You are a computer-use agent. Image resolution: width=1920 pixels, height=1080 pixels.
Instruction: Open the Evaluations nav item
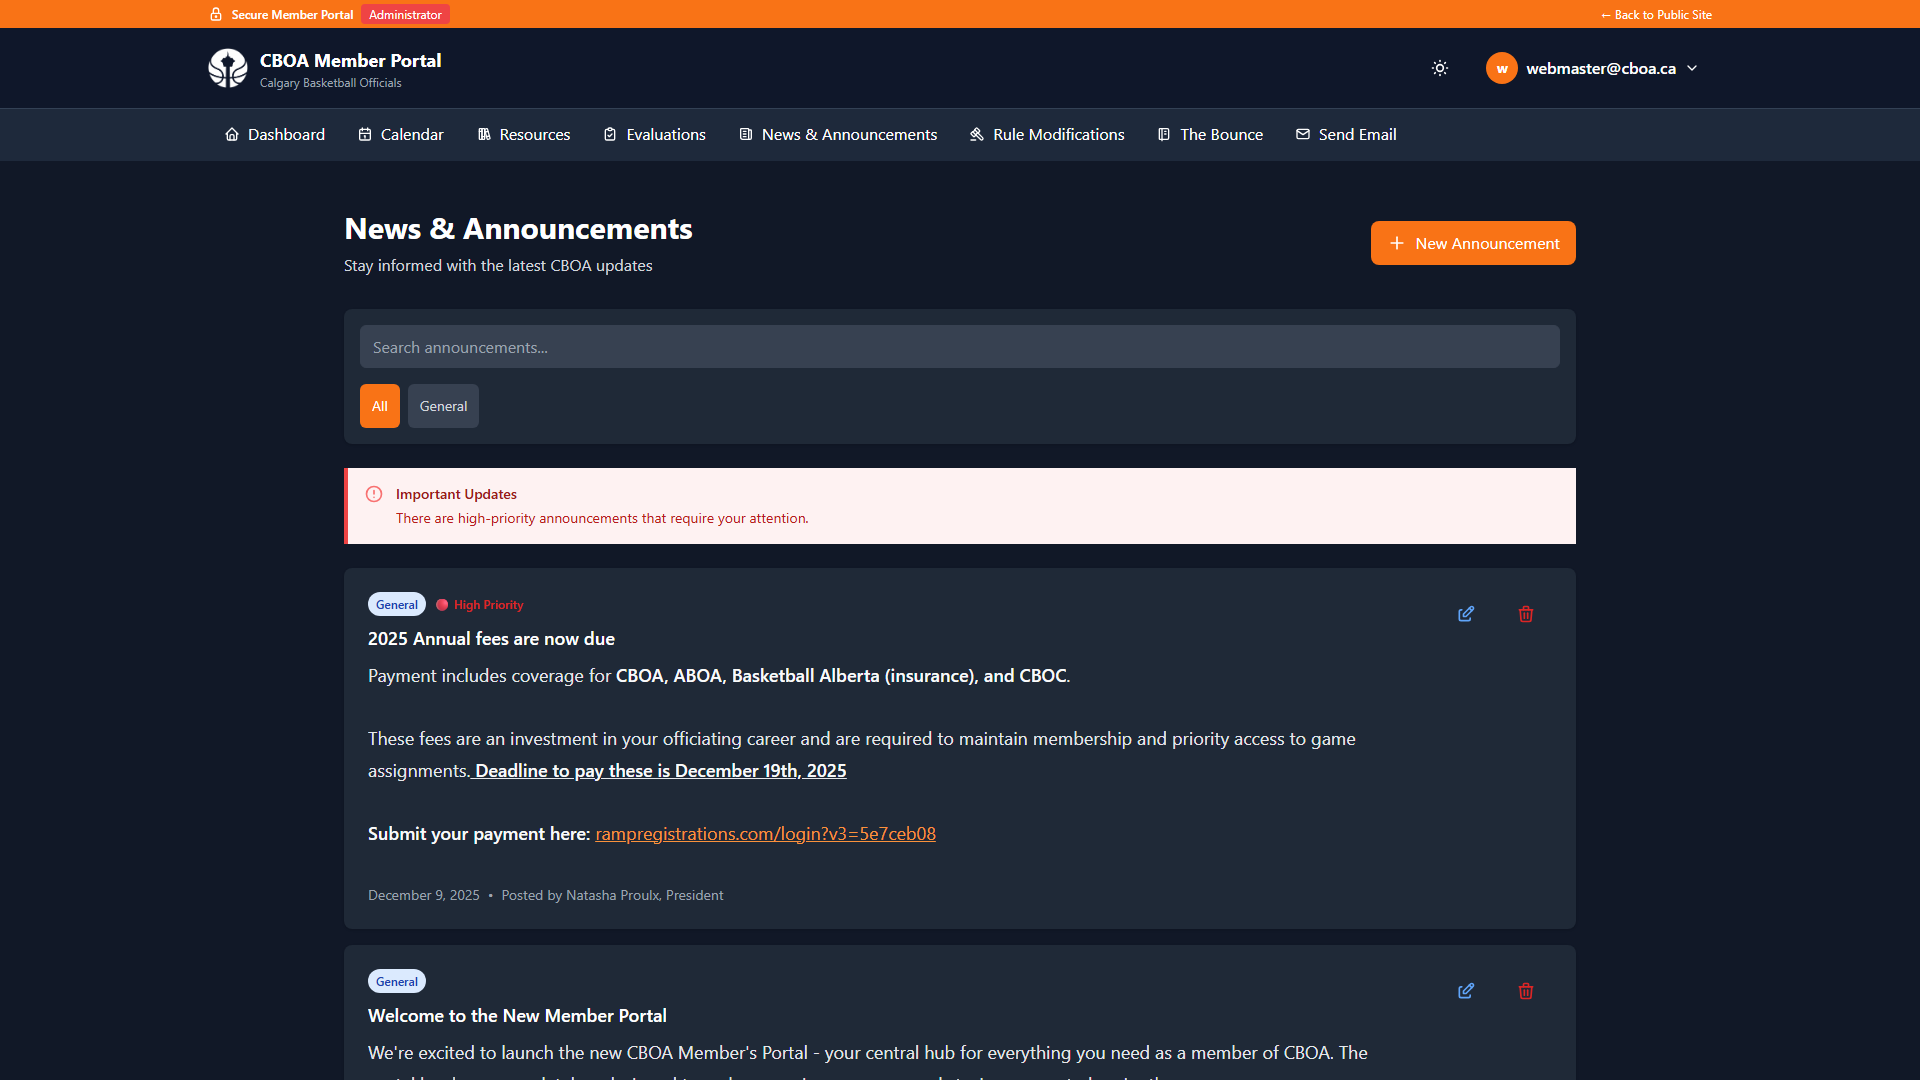tap(655, 134)
